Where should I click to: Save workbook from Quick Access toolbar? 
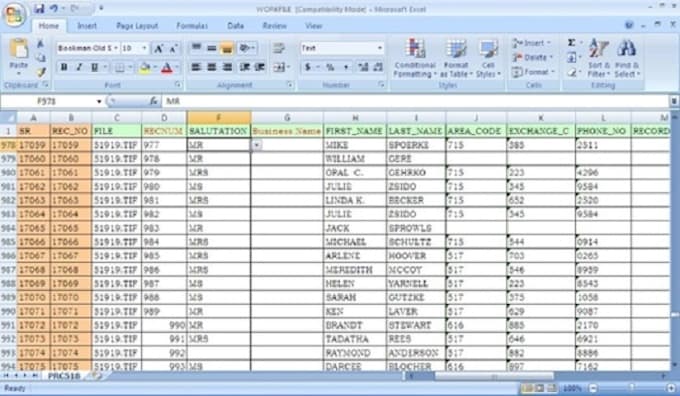click(x=39, y=8)
